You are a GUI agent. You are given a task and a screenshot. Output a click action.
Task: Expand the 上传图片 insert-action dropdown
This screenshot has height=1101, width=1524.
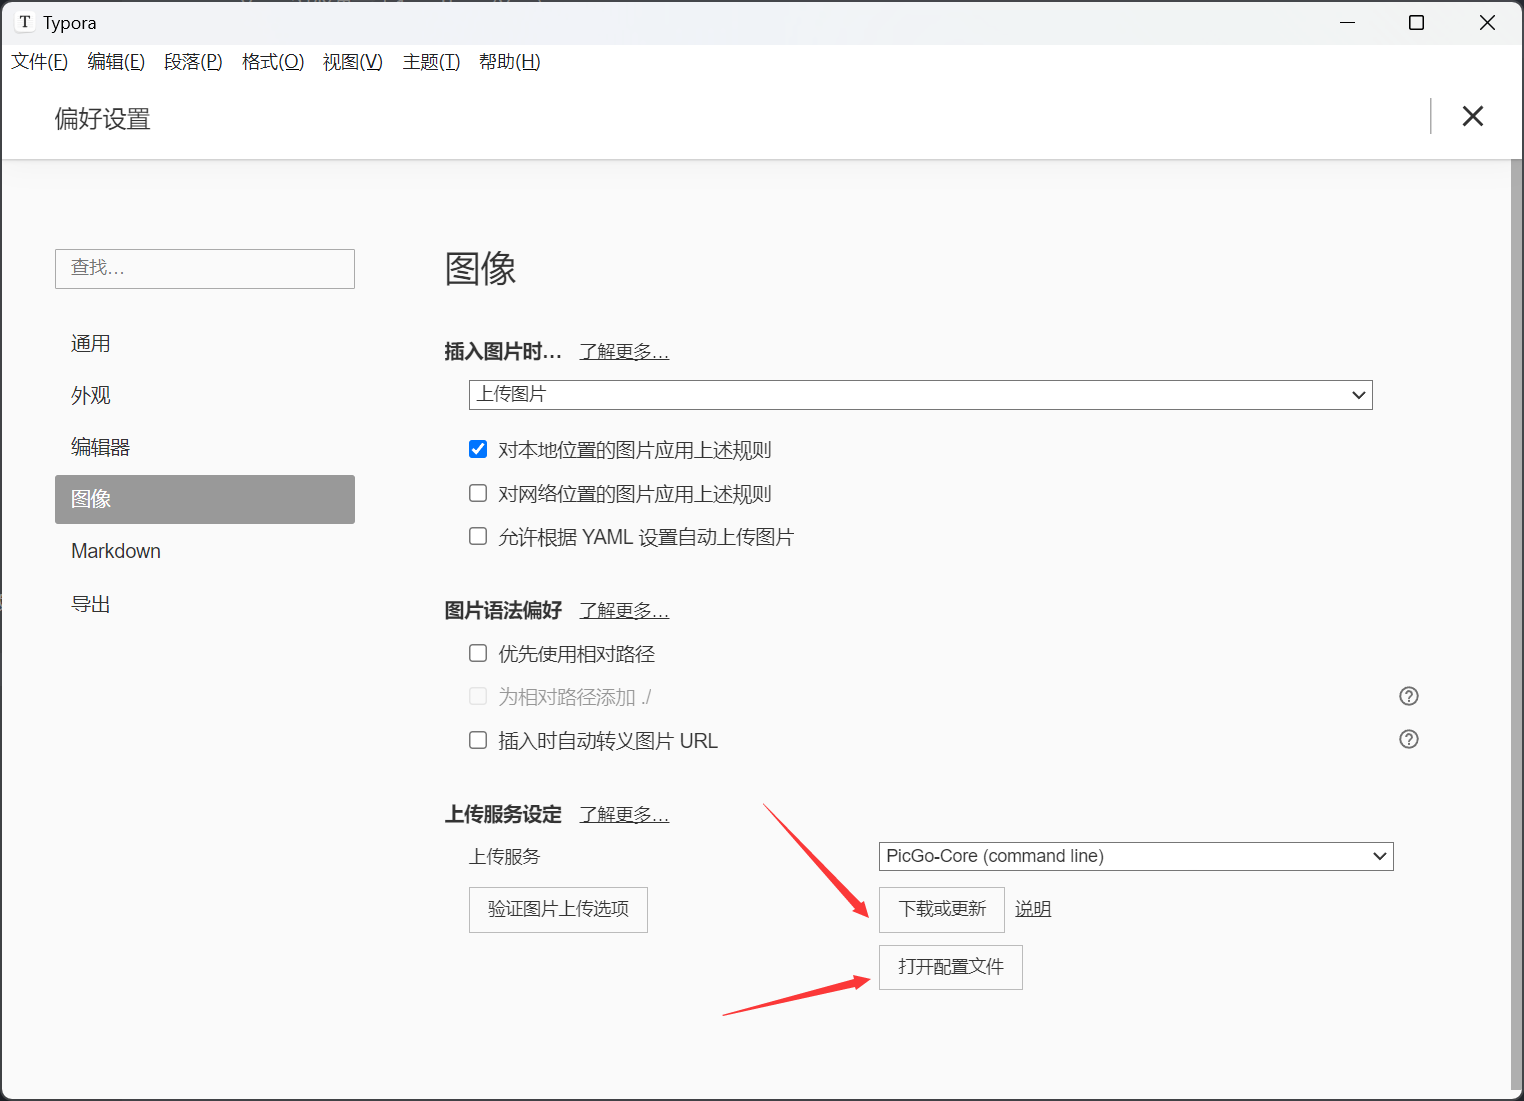coord(920,395)
